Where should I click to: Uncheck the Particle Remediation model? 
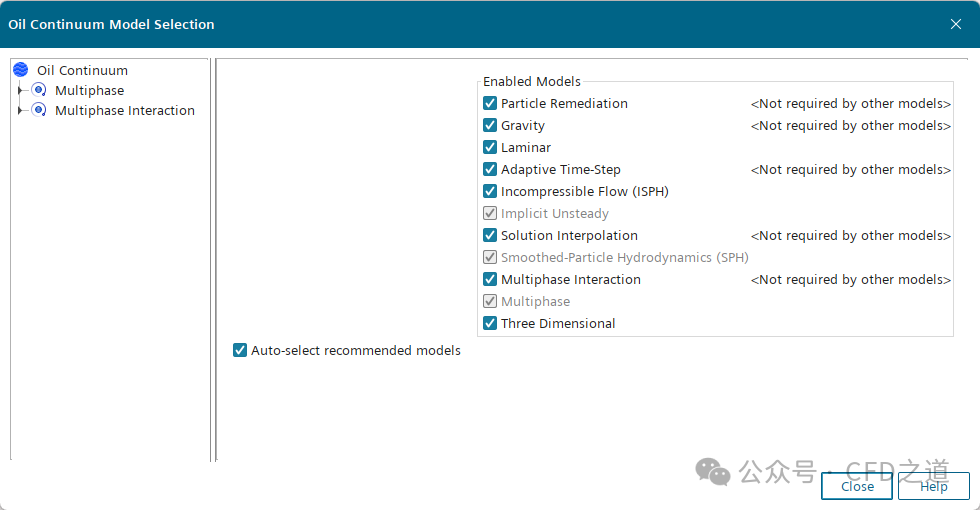point(490,103)
